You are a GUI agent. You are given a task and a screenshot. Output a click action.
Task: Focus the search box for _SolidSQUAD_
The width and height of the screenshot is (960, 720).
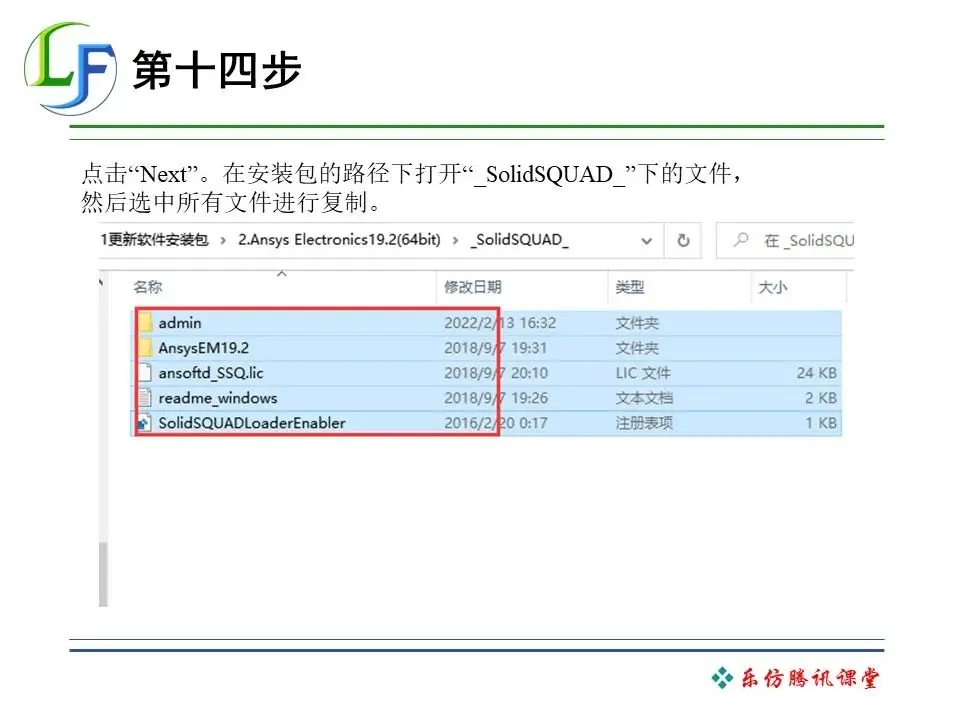click(786, 241)
